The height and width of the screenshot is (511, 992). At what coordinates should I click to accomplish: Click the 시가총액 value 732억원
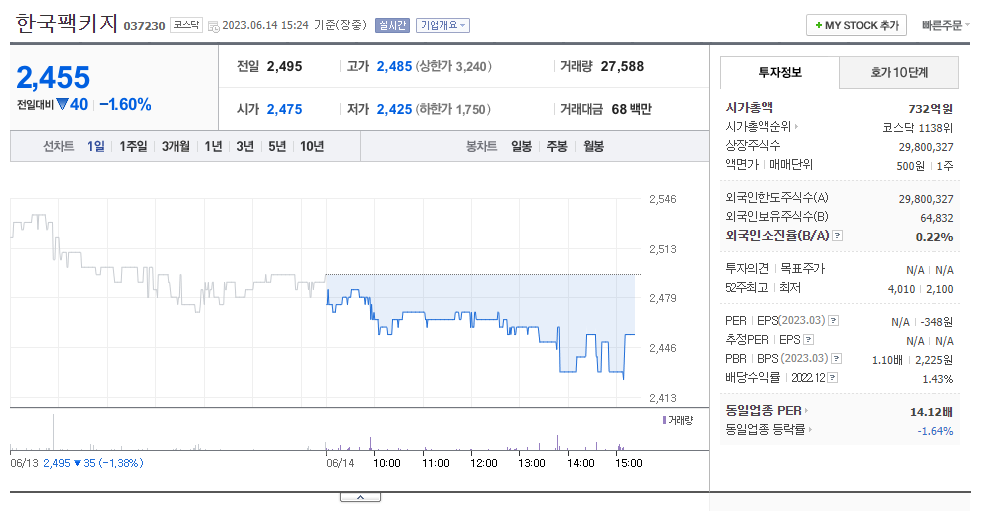931,109
